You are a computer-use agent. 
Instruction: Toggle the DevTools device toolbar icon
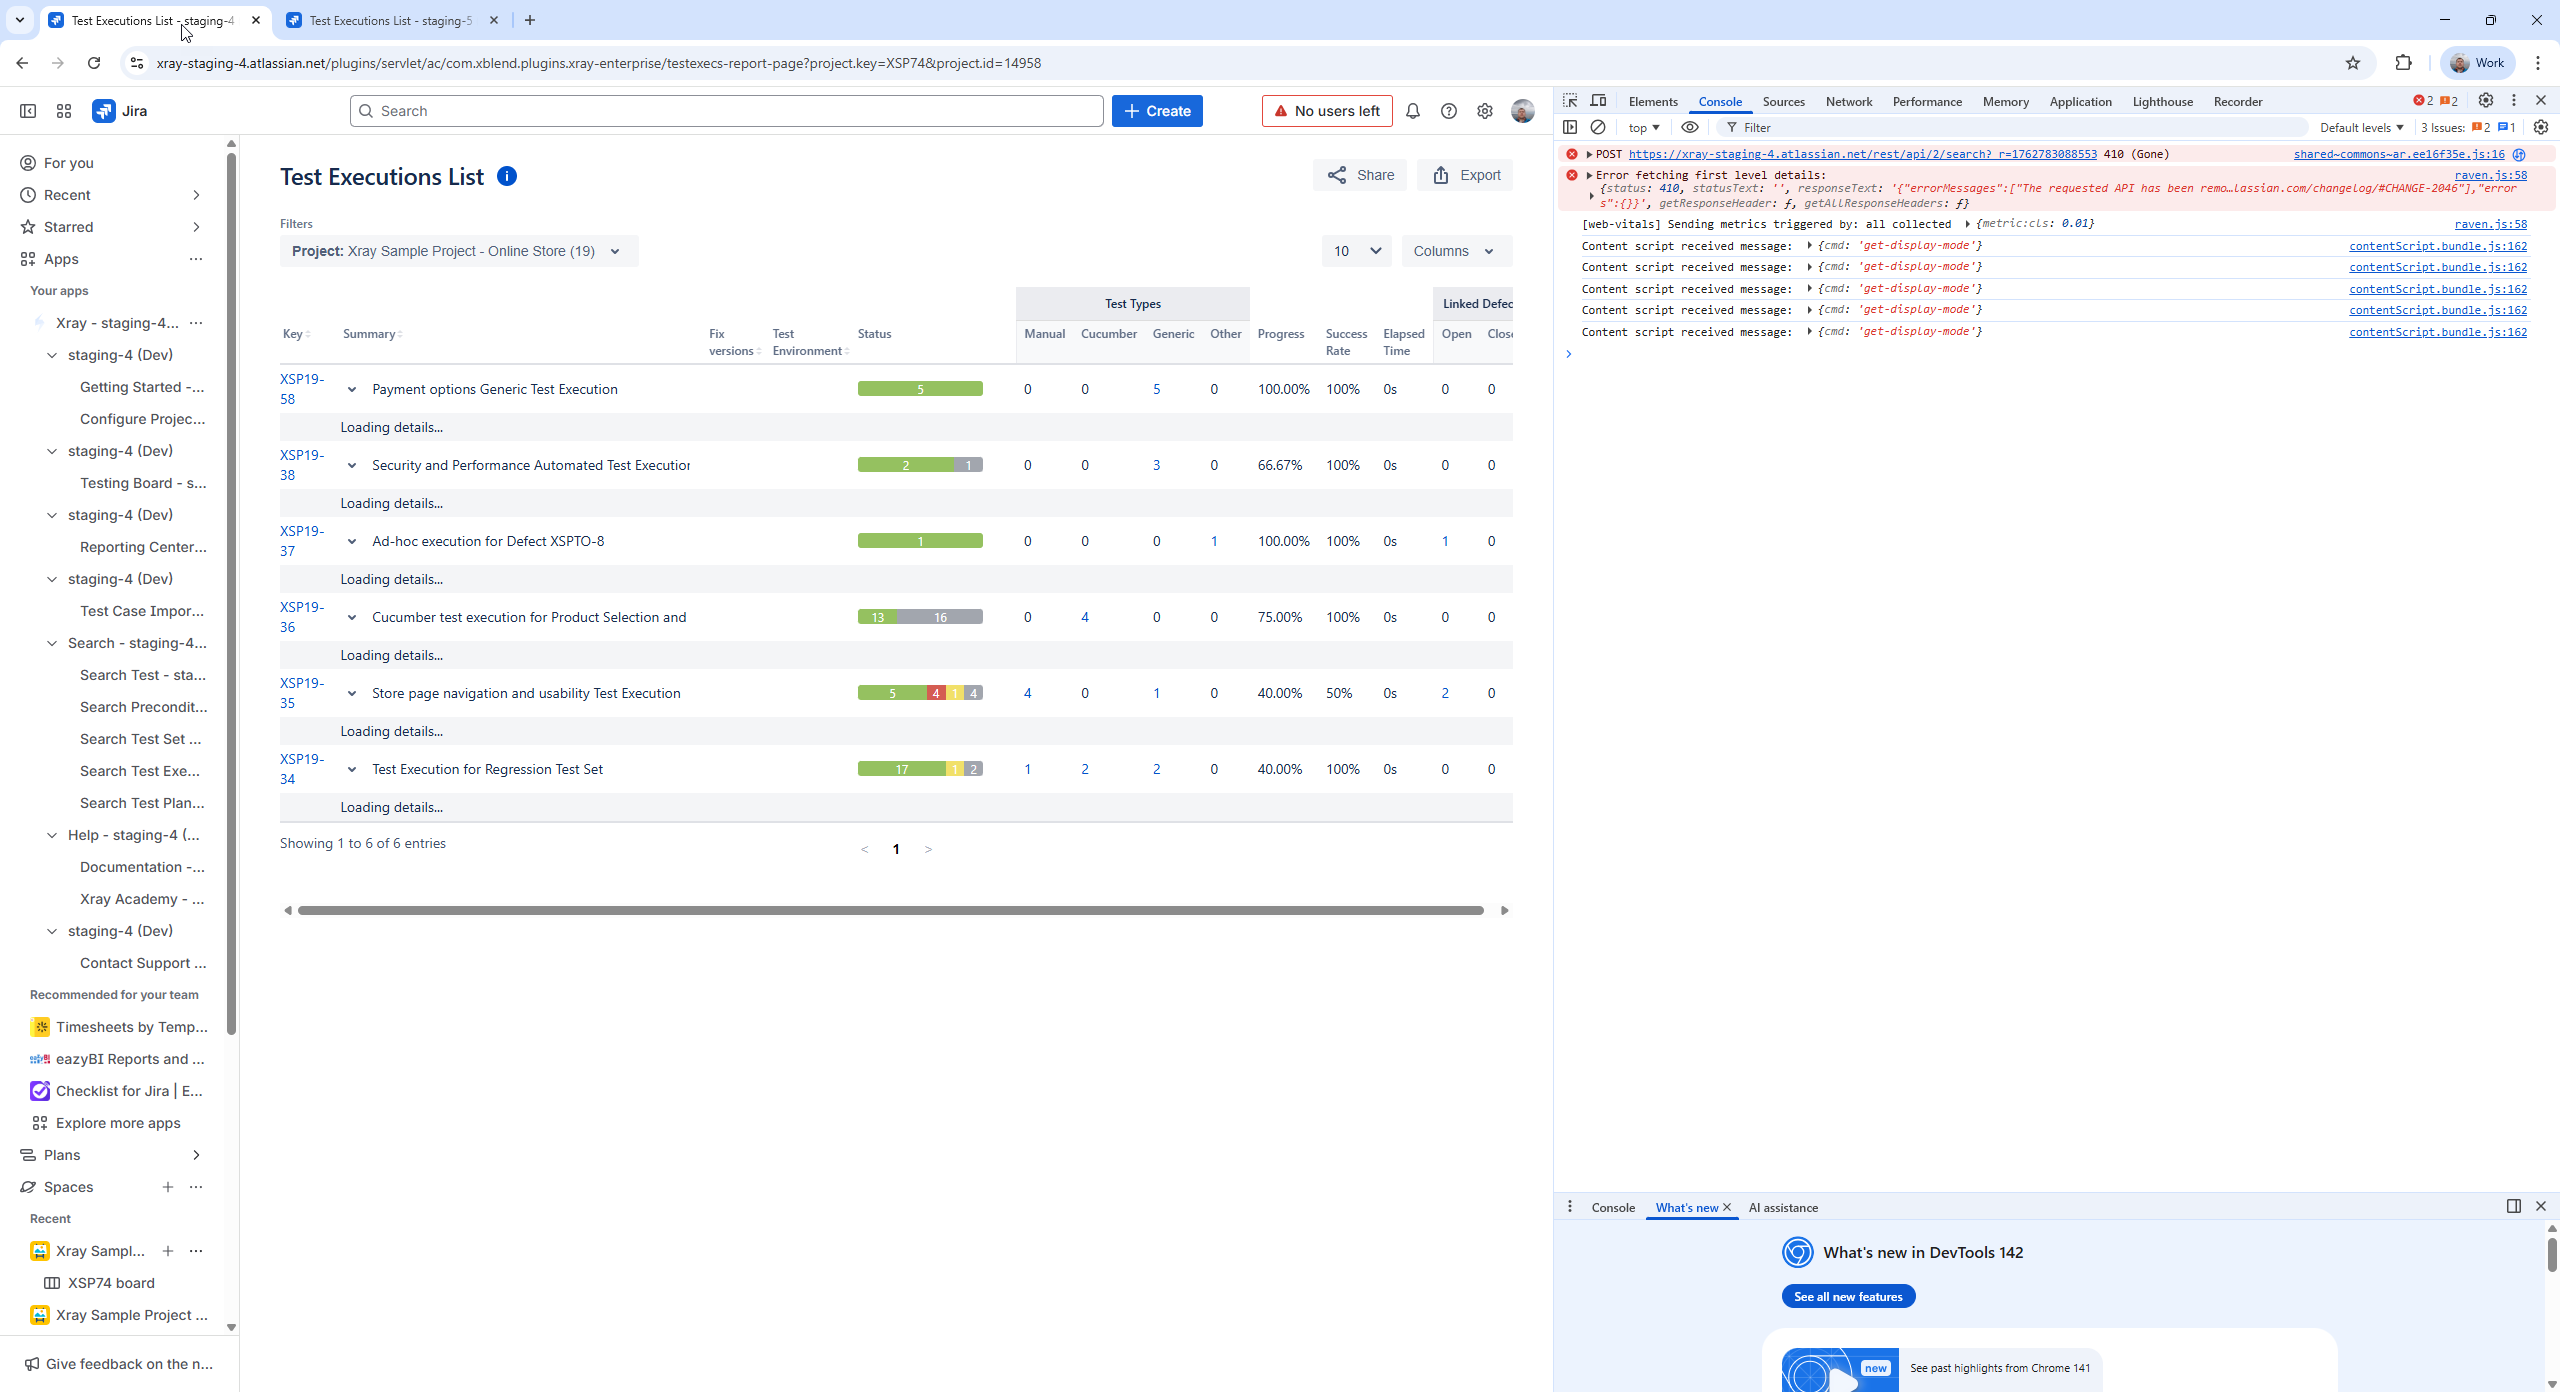(x=1598, y=101)
